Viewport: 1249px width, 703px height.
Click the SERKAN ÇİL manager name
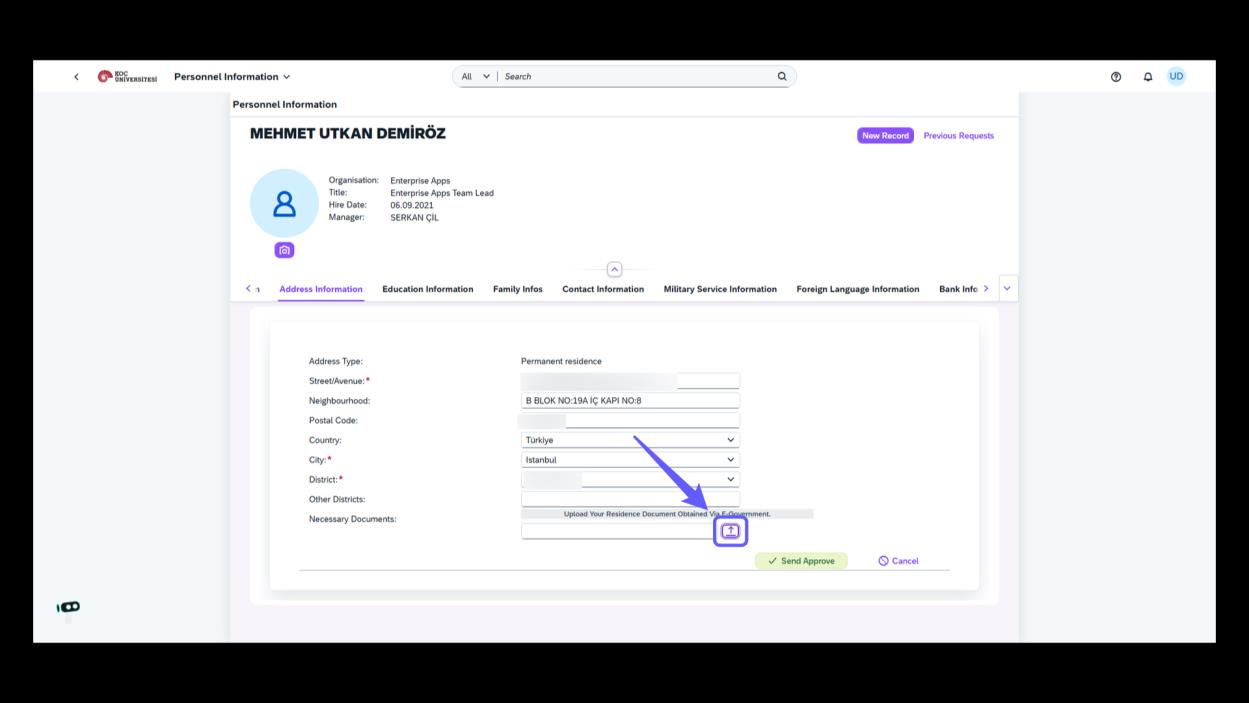tap(414, 217)
